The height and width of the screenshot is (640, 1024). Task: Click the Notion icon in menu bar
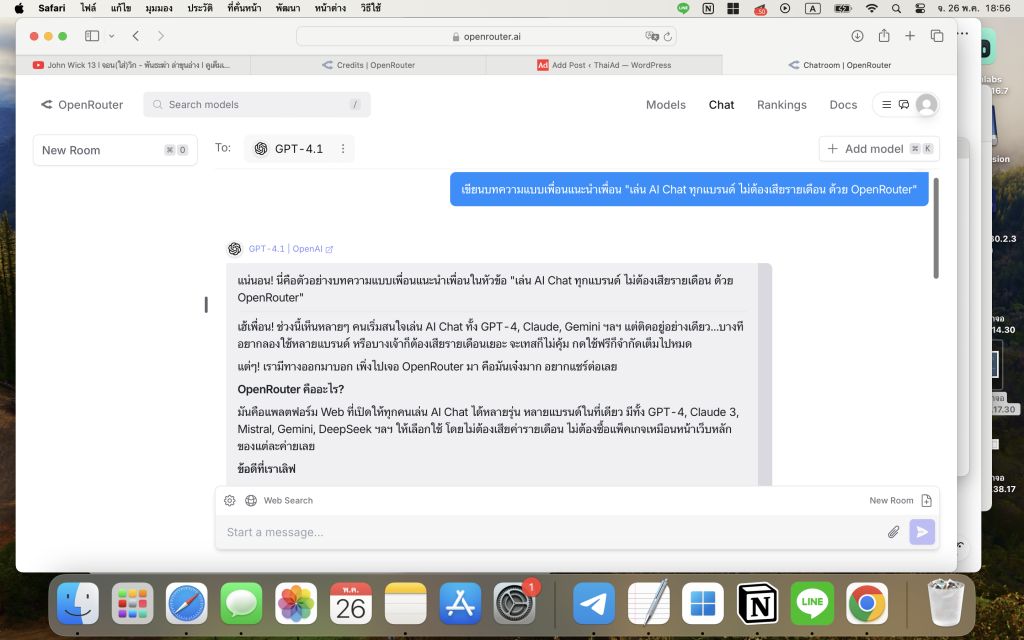point(708,8)
